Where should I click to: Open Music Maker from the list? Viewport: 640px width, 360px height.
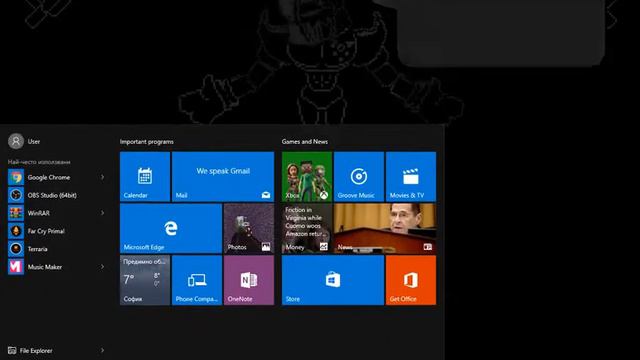[x=57, y=267]
